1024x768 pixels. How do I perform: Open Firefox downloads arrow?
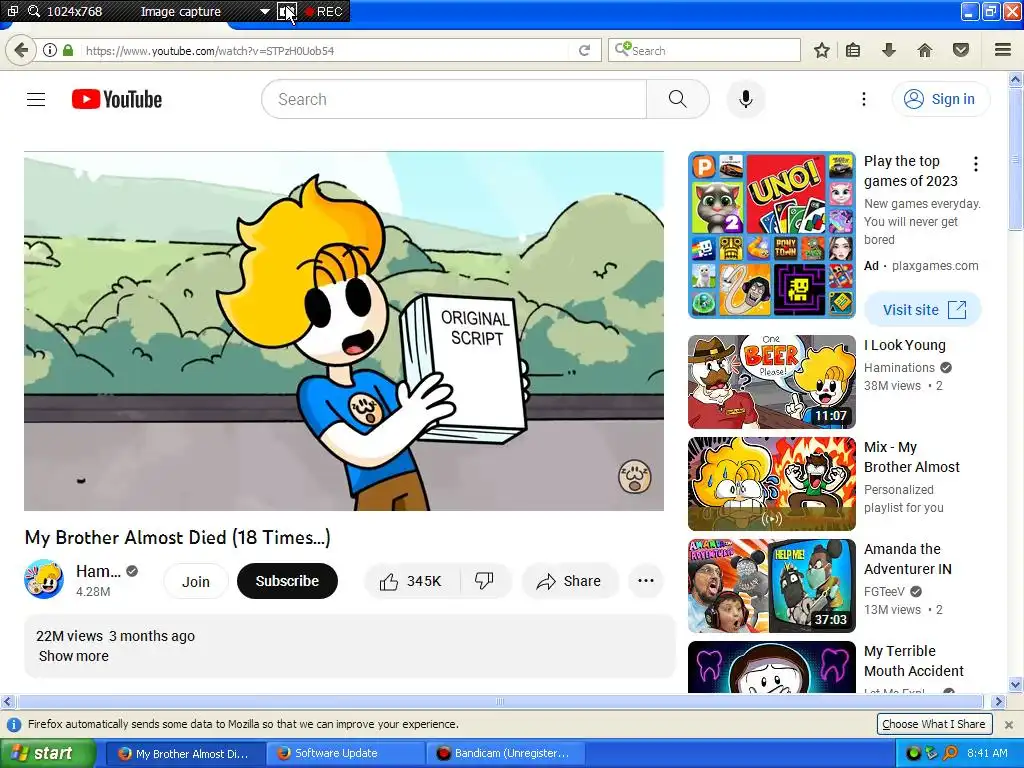point(889,50)
